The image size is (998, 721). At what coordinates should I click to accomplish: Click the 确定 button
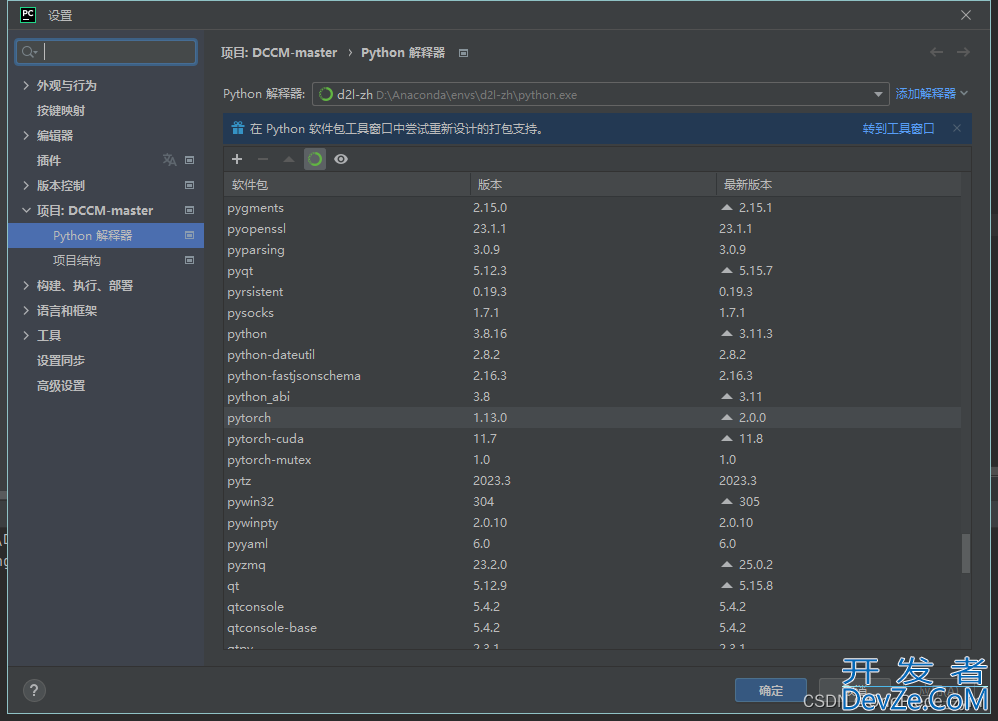771,690
